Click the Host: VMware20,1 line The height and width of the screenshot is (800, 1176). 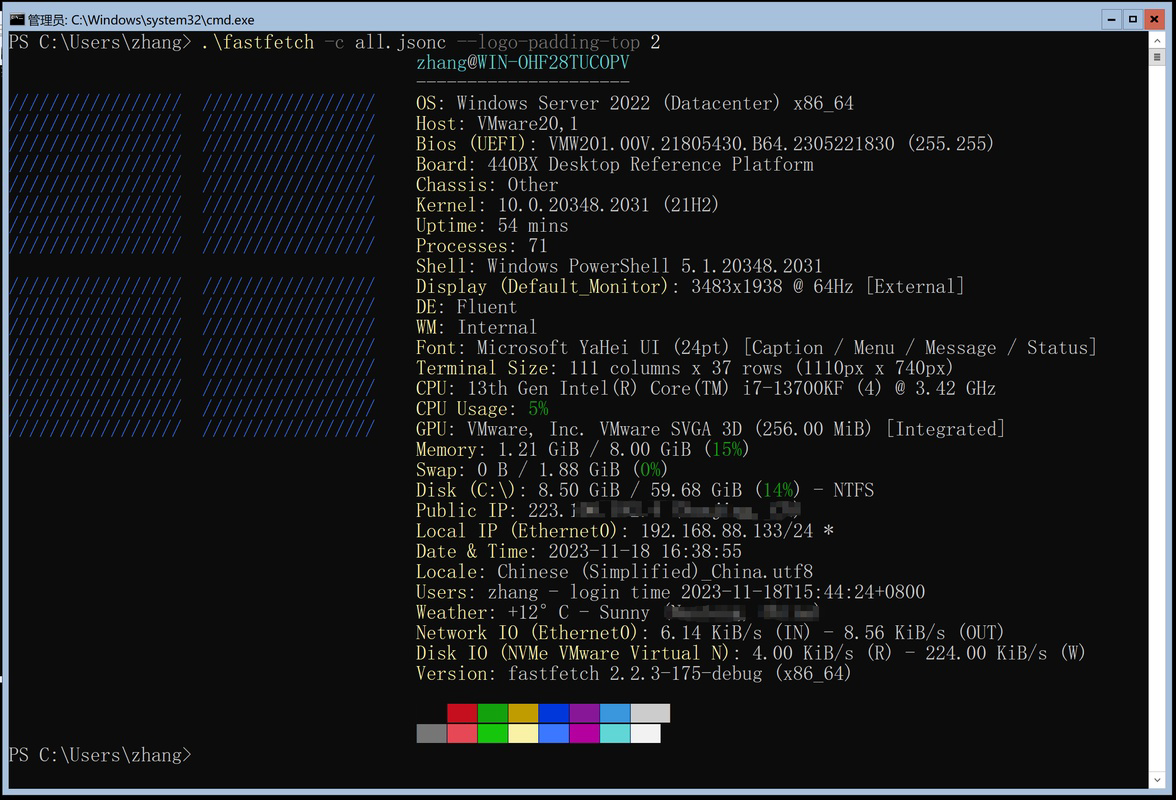coord(496,124)
